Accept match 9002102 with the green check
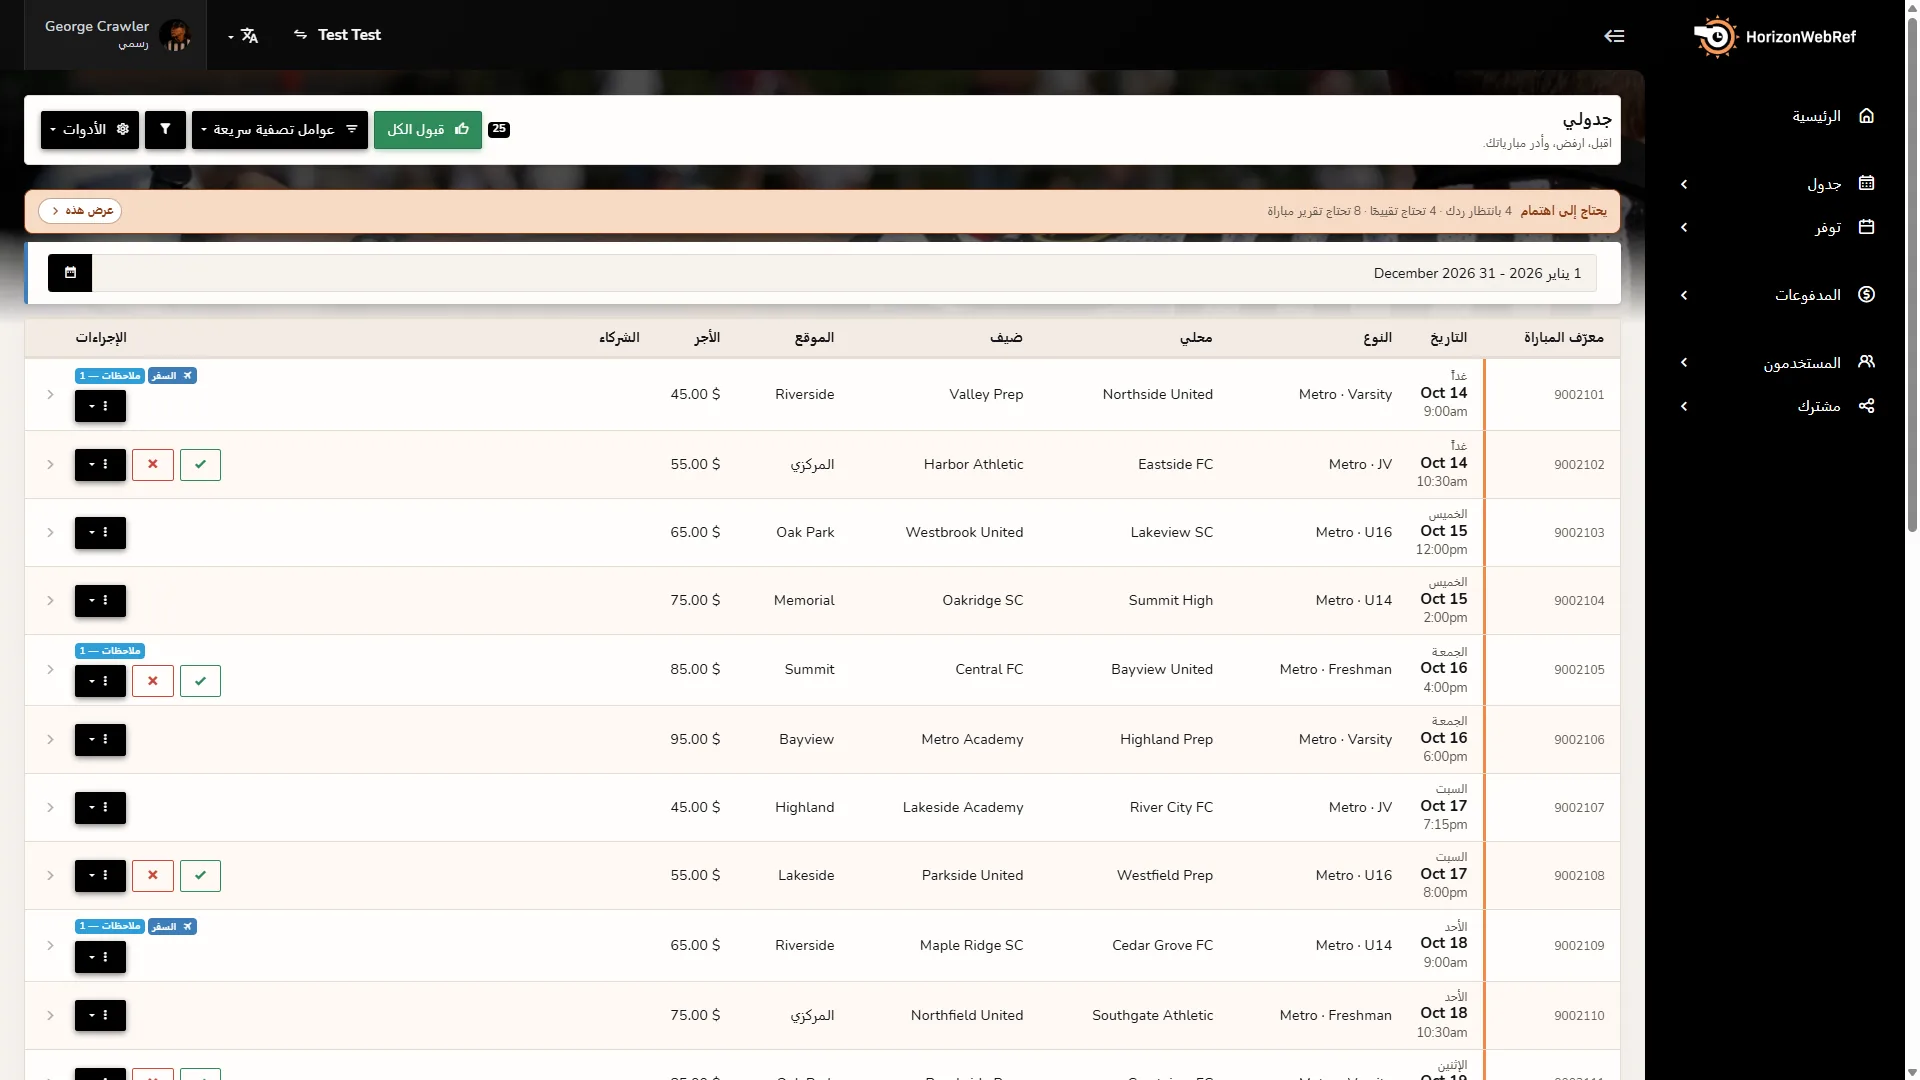1920x1080 pixels. (200, 465)
